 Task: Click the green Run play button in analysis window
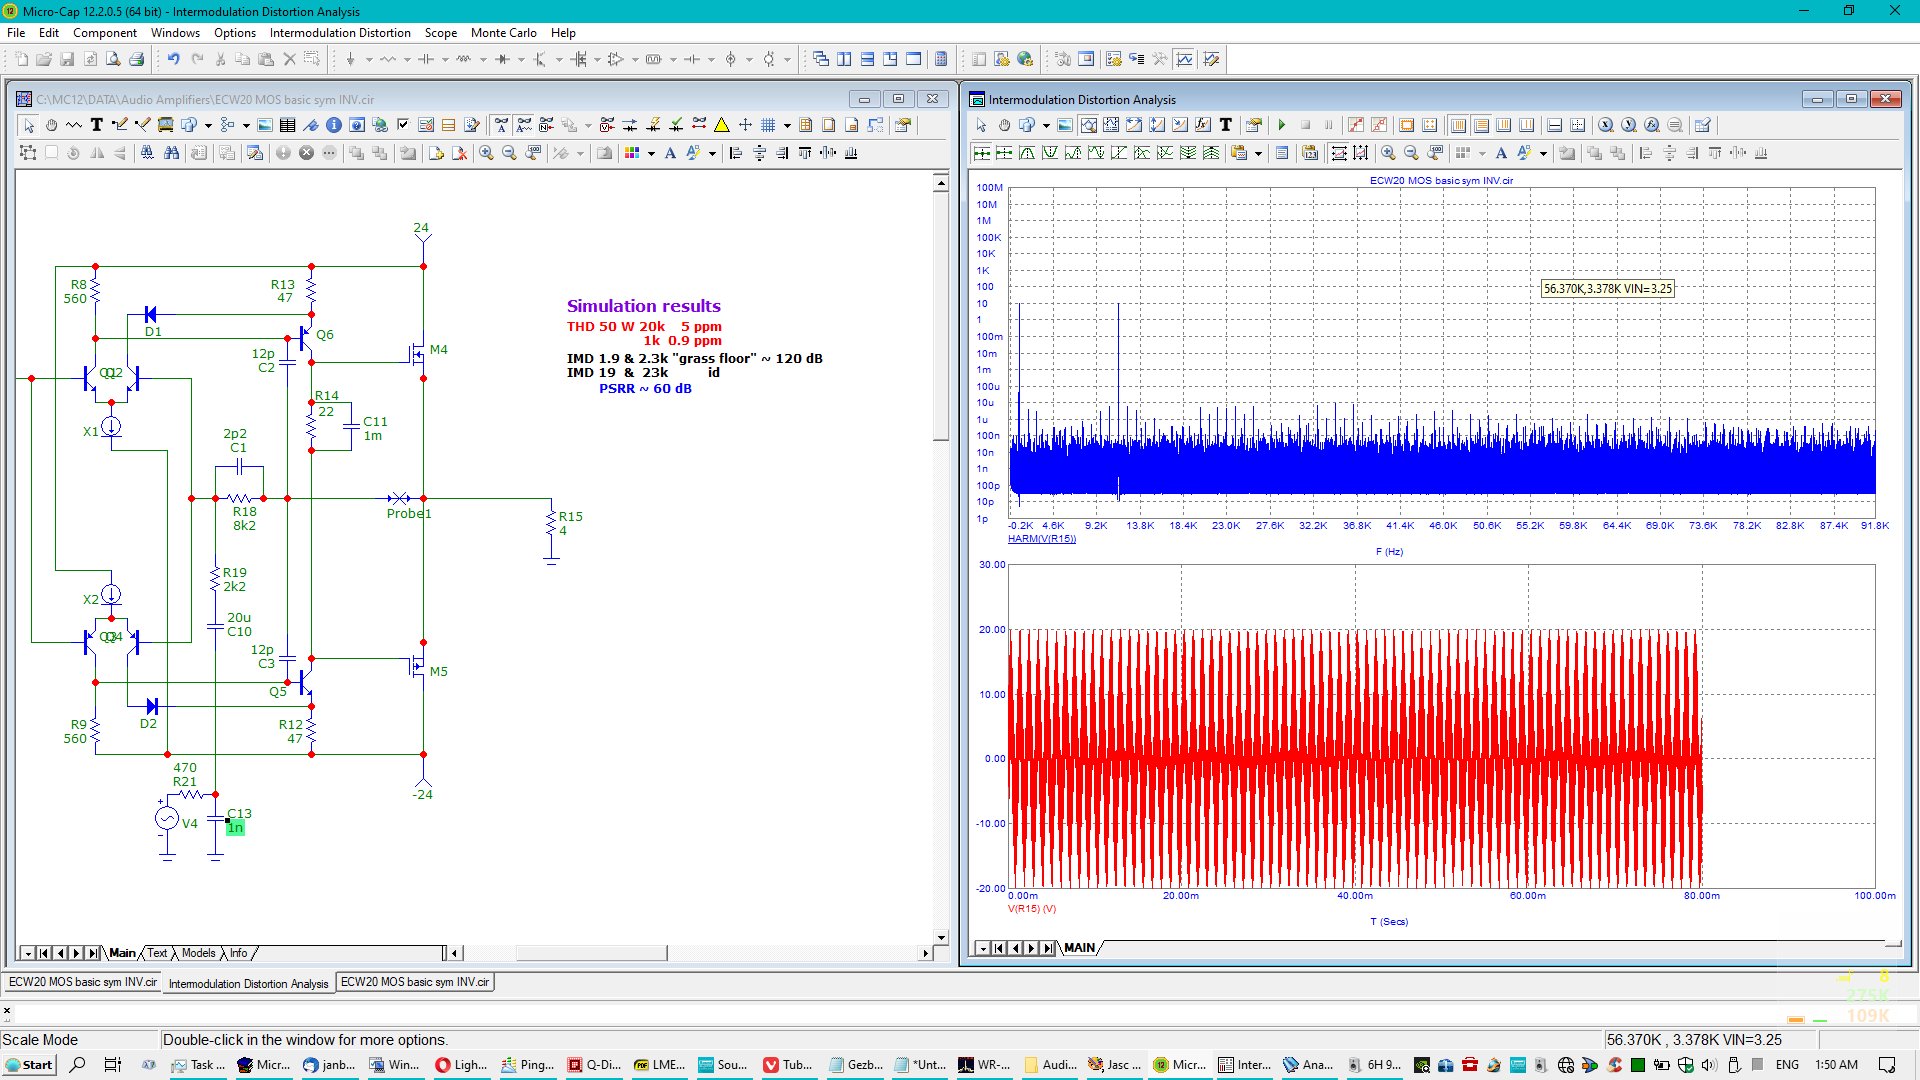coord(1282,125)
